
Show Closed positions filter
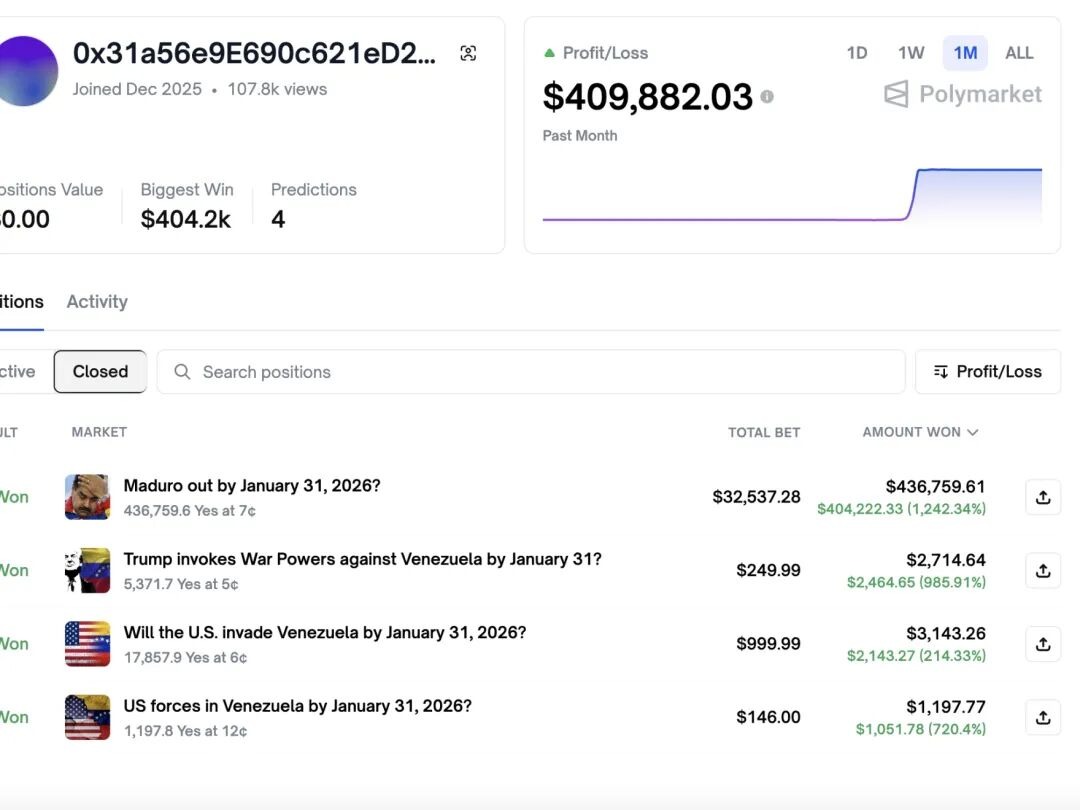[100, 372]
